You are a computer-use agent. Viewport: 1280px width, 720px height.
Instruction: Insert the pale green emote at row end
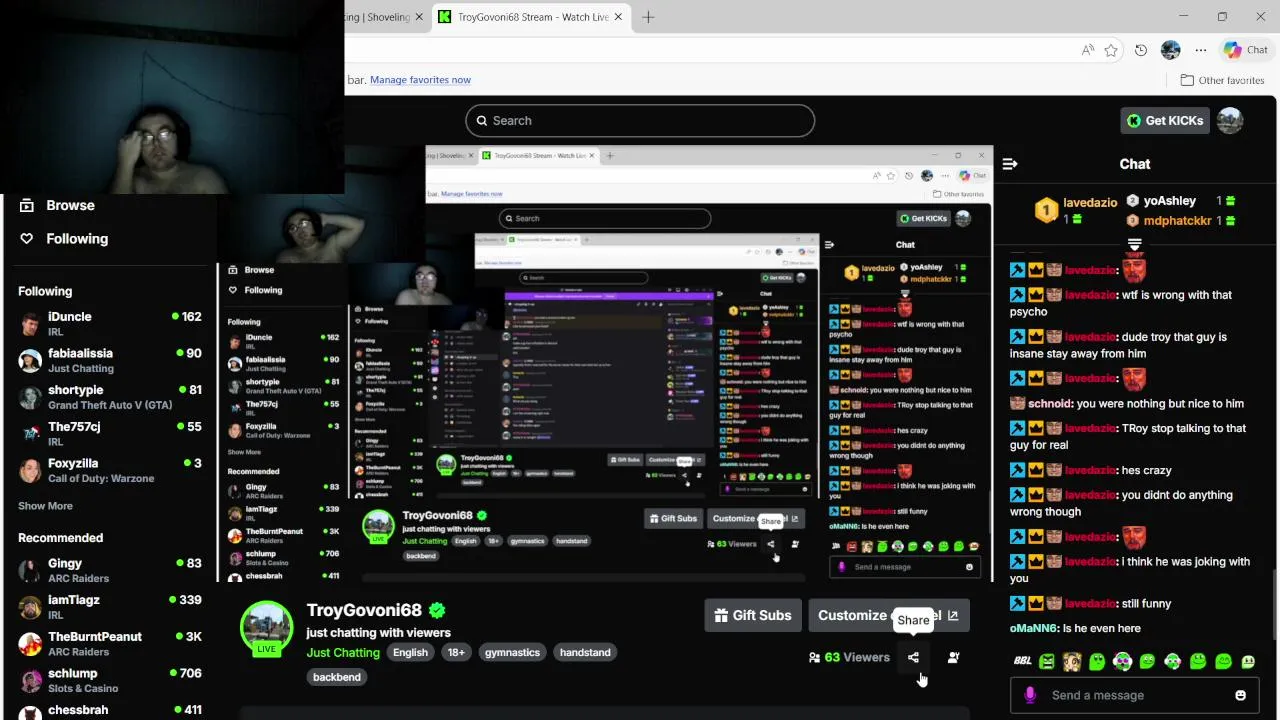tap(1248, 661)
